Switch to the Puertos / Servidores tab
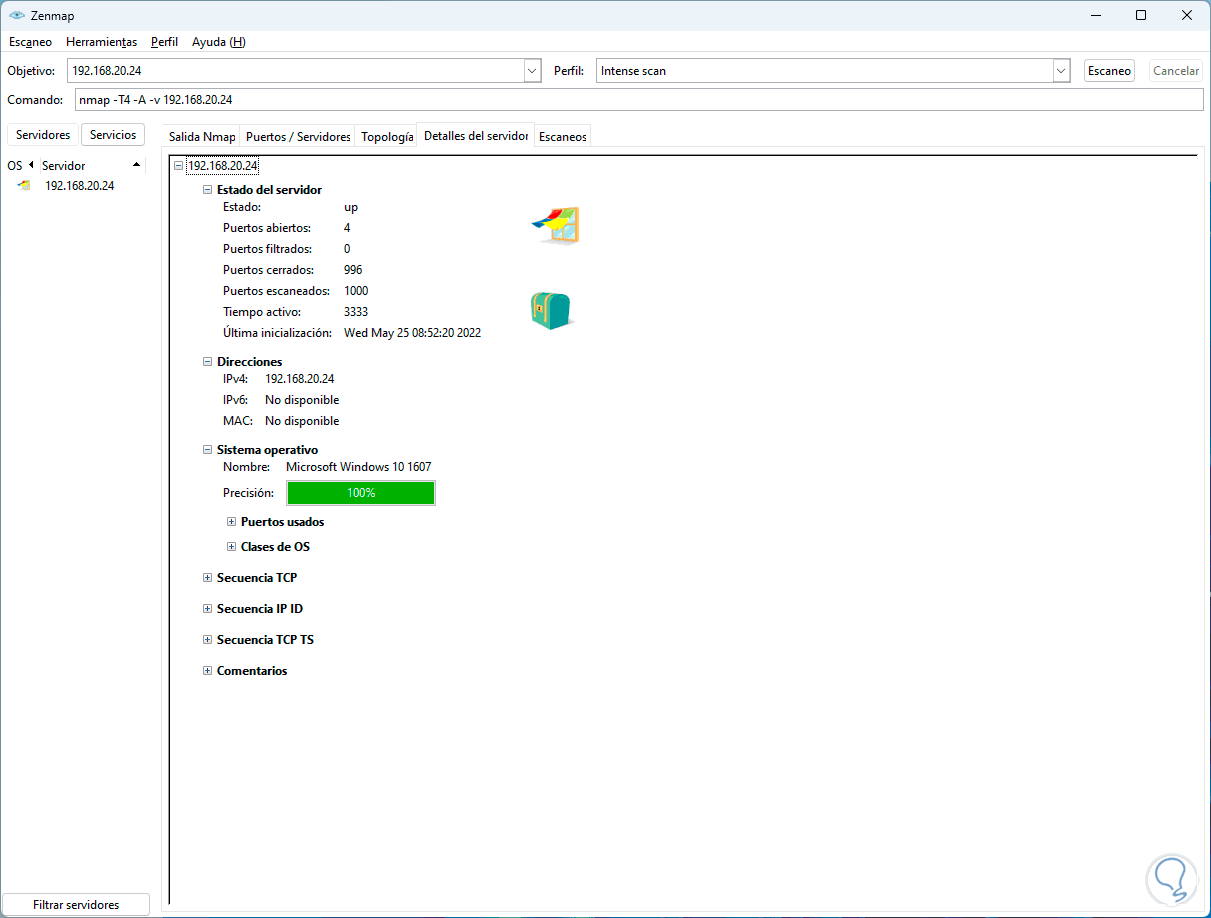 tap(298, 137)
